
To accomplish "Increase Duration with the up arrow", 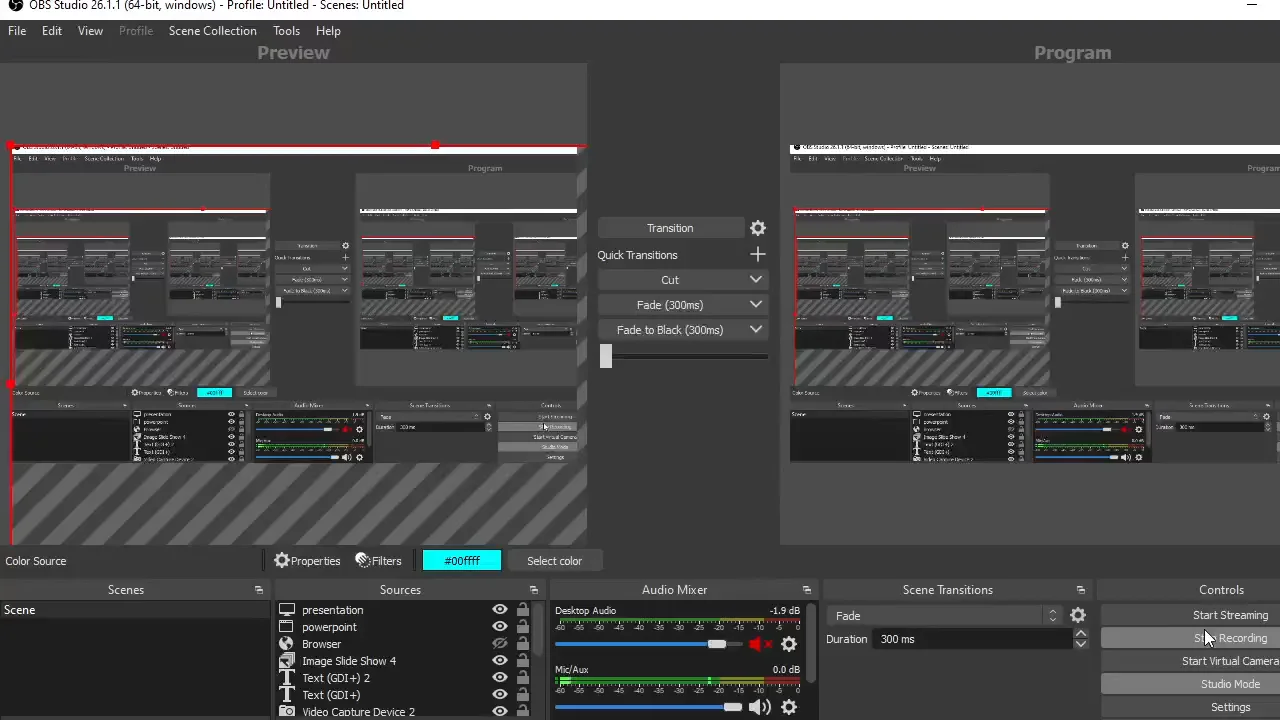I will pos(1081,634).
